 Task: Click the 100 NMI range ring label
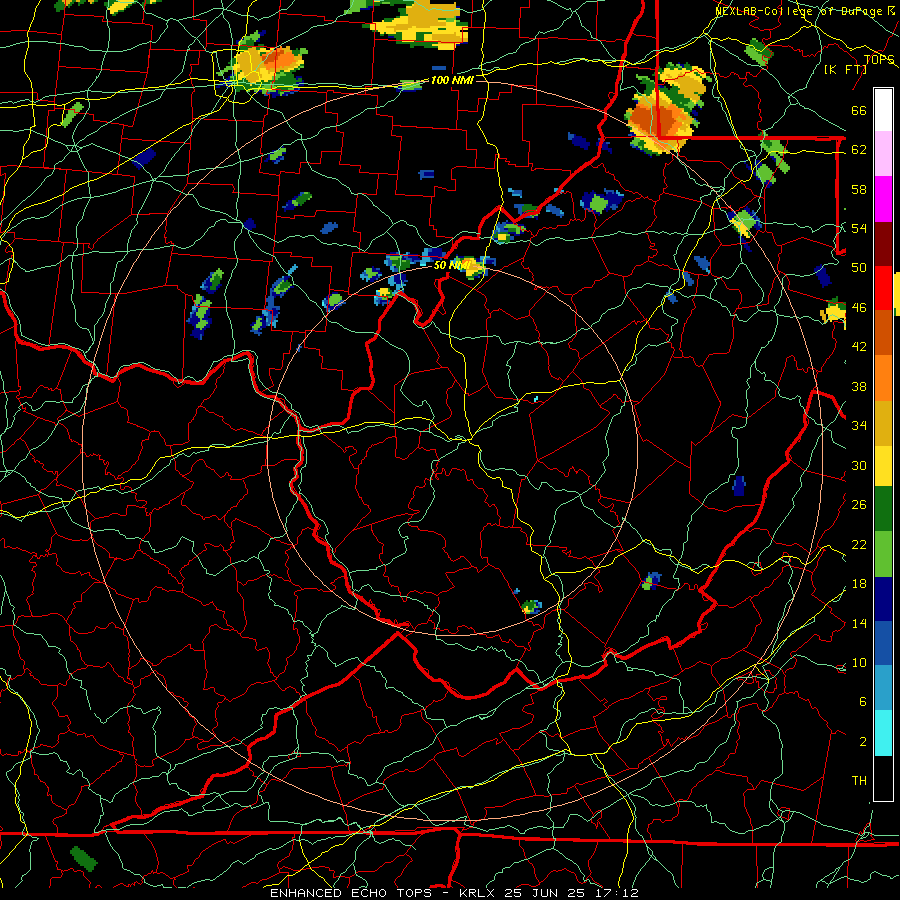tap(452, 80)
